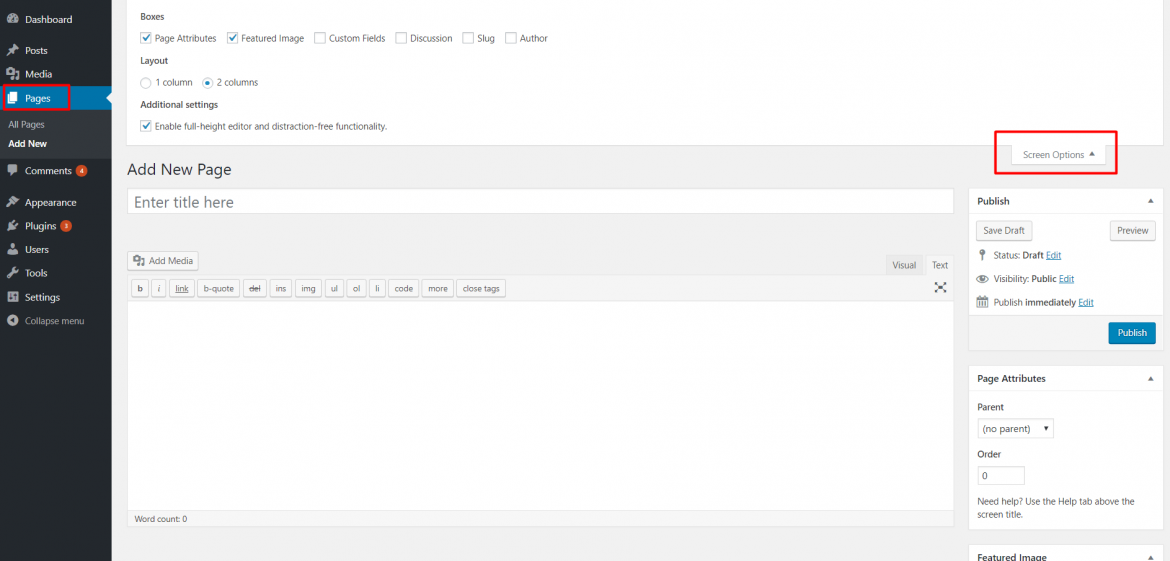Uncheck the Featured Image box option
1170x561 pixels.
pyautogui.click(x=233, y=38)
